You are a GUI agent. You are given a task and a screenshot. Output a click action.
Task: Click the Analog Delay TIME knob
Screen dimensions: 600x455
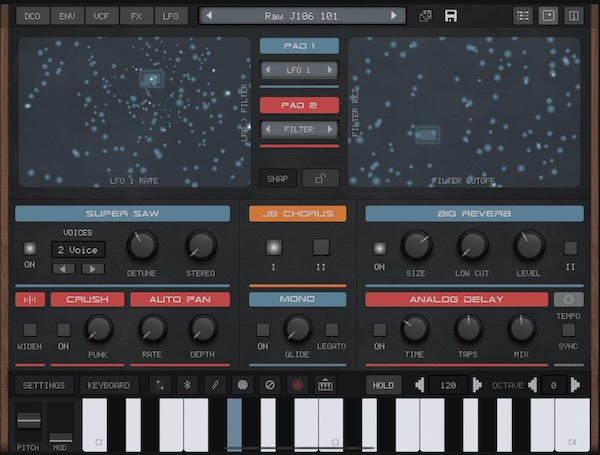(414, 328)
